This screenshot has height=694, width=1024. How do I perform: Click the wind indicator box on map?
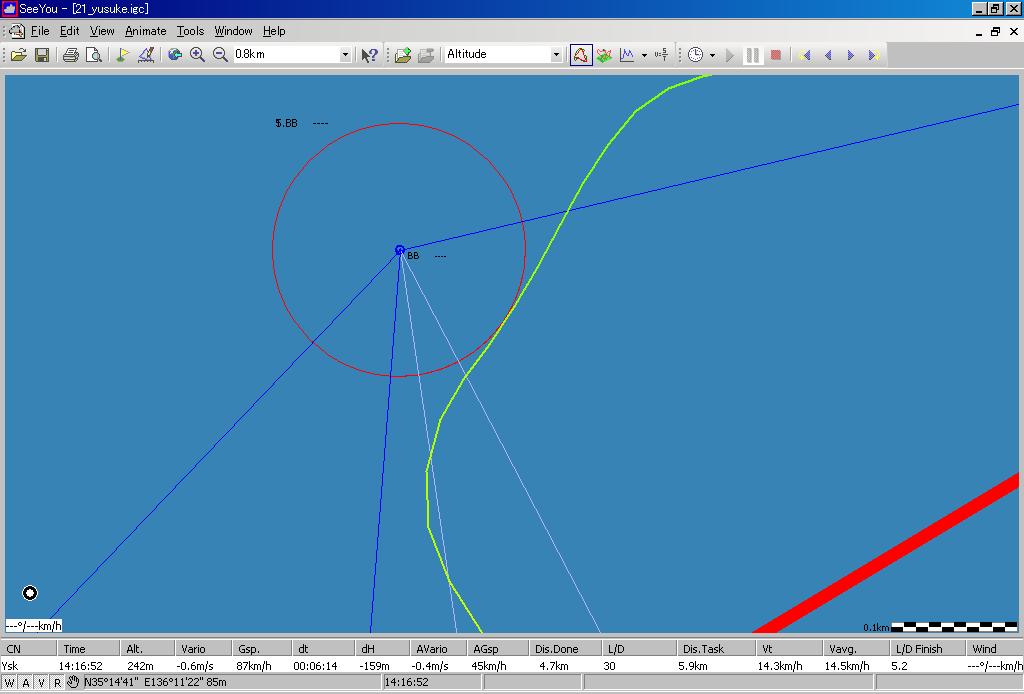point(34,625)
